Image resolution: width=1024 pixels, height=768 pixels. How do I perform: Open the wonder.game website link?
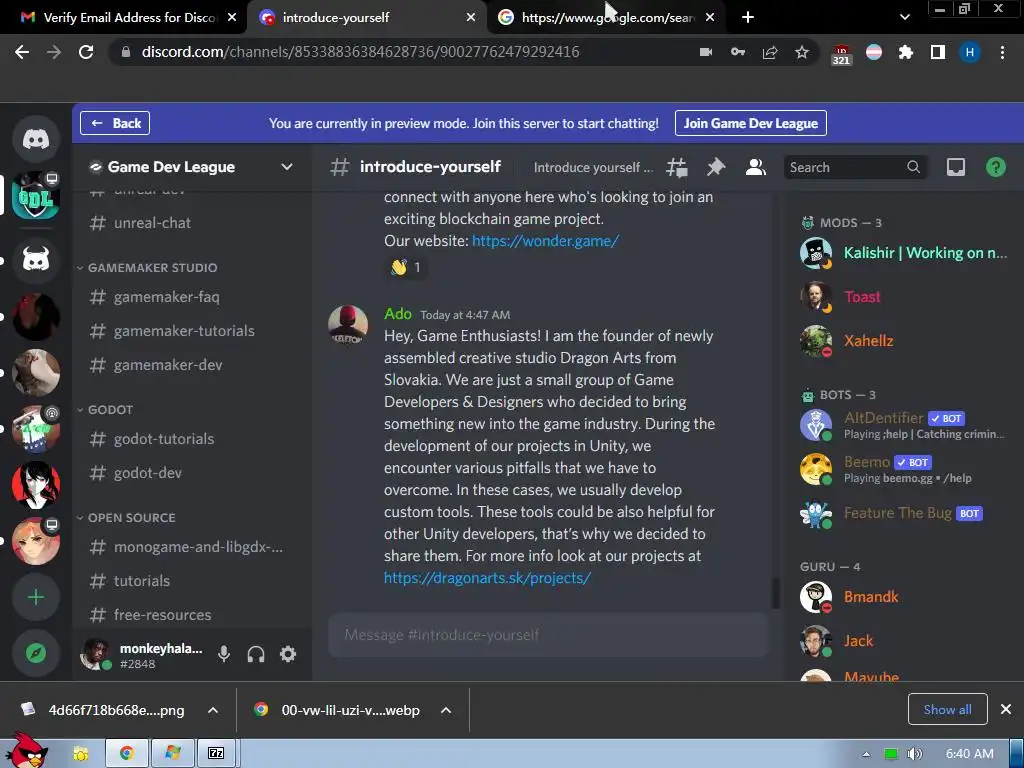point(545,241)
